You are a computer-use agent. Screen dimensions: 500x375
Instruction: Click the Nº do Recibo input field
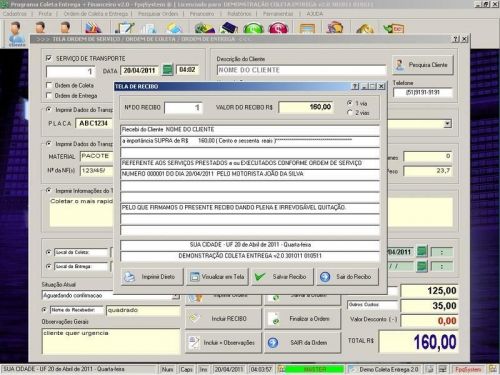click(183, 107)
